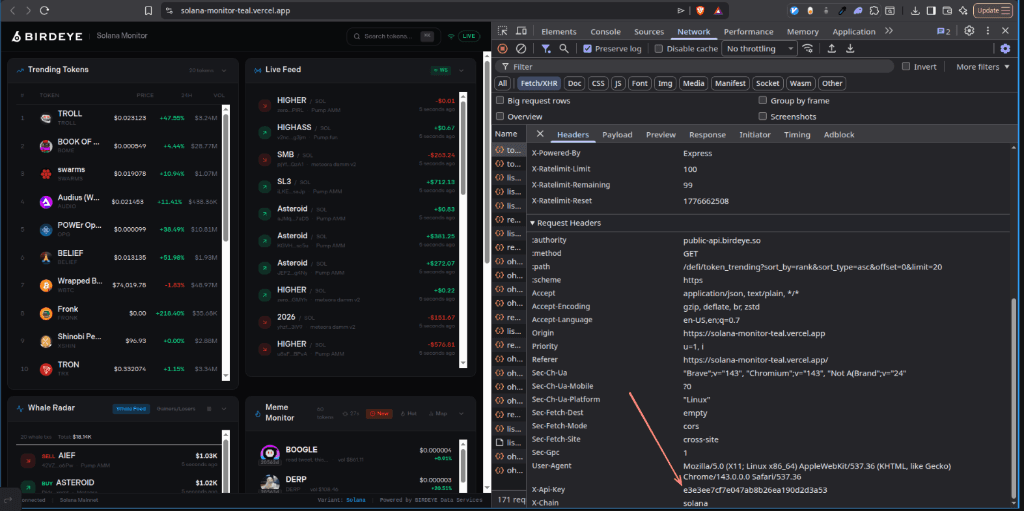This screenshot has width=1024, height=511.
Task: Enable the Screenshots checkbox
Action: coord(763,116)
